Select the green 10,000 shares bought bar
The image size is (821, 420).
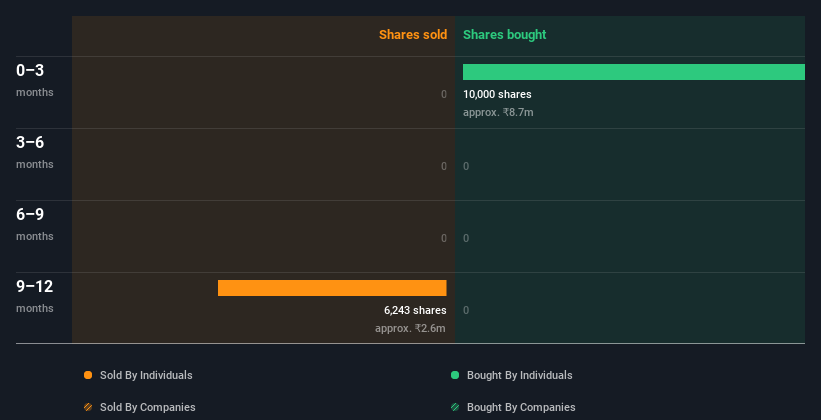(634, 72)
